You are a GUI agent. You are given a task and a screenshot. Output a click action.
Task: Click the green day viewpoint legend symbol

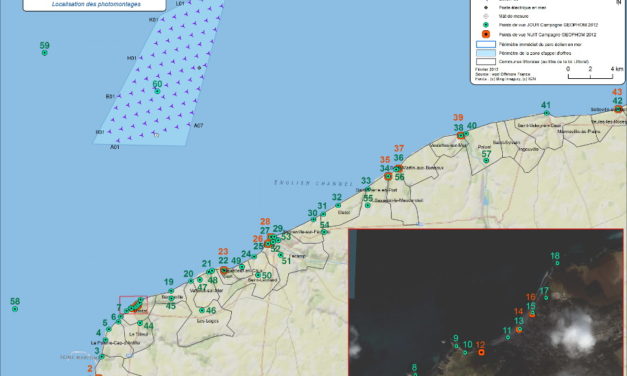click(x=486, y=25)
